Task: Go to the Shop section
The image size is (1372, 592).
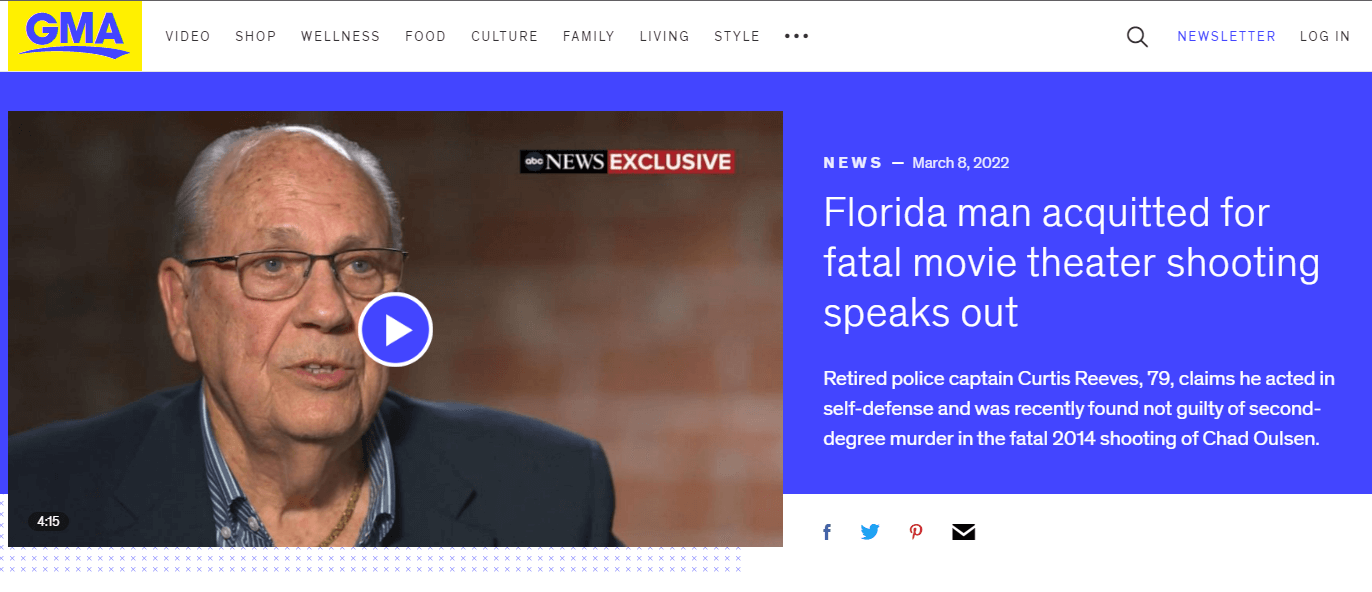Action: (x=256, y=36)
